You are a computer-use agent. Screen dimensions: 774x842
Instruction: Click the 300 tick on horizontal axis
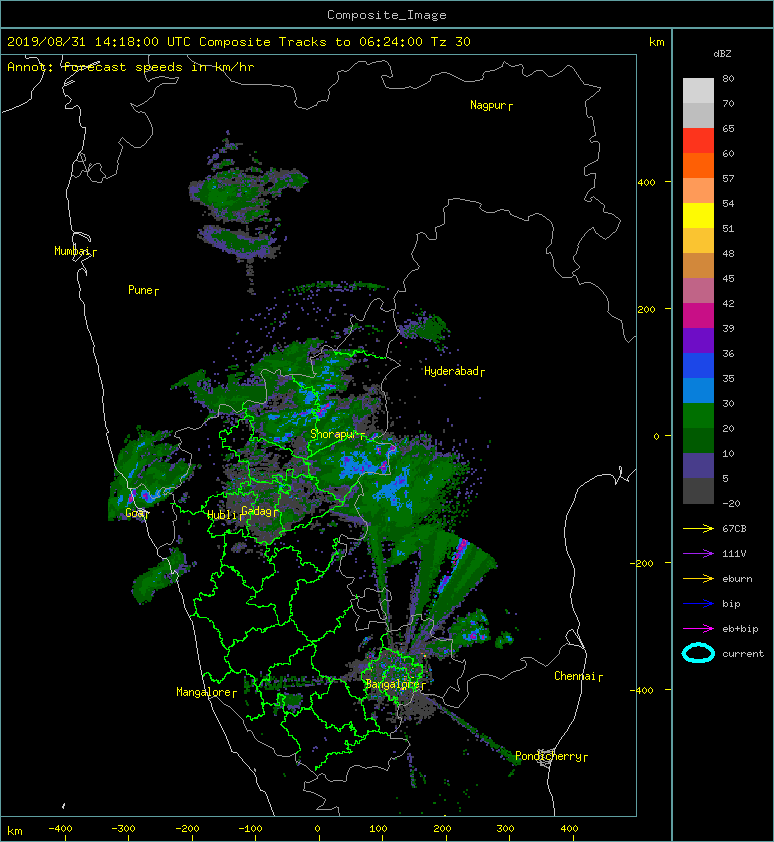(x=505, y=829)
